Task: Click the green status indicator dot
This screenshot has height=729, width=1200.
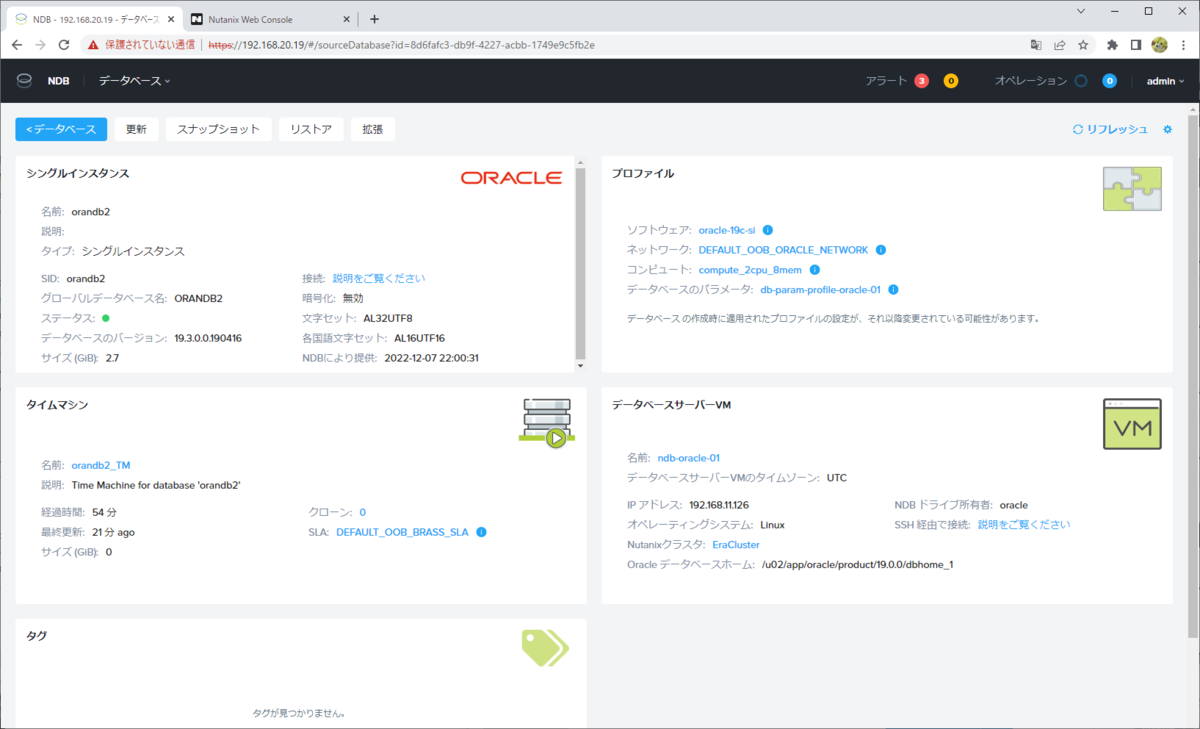Action: coord(106,318)
